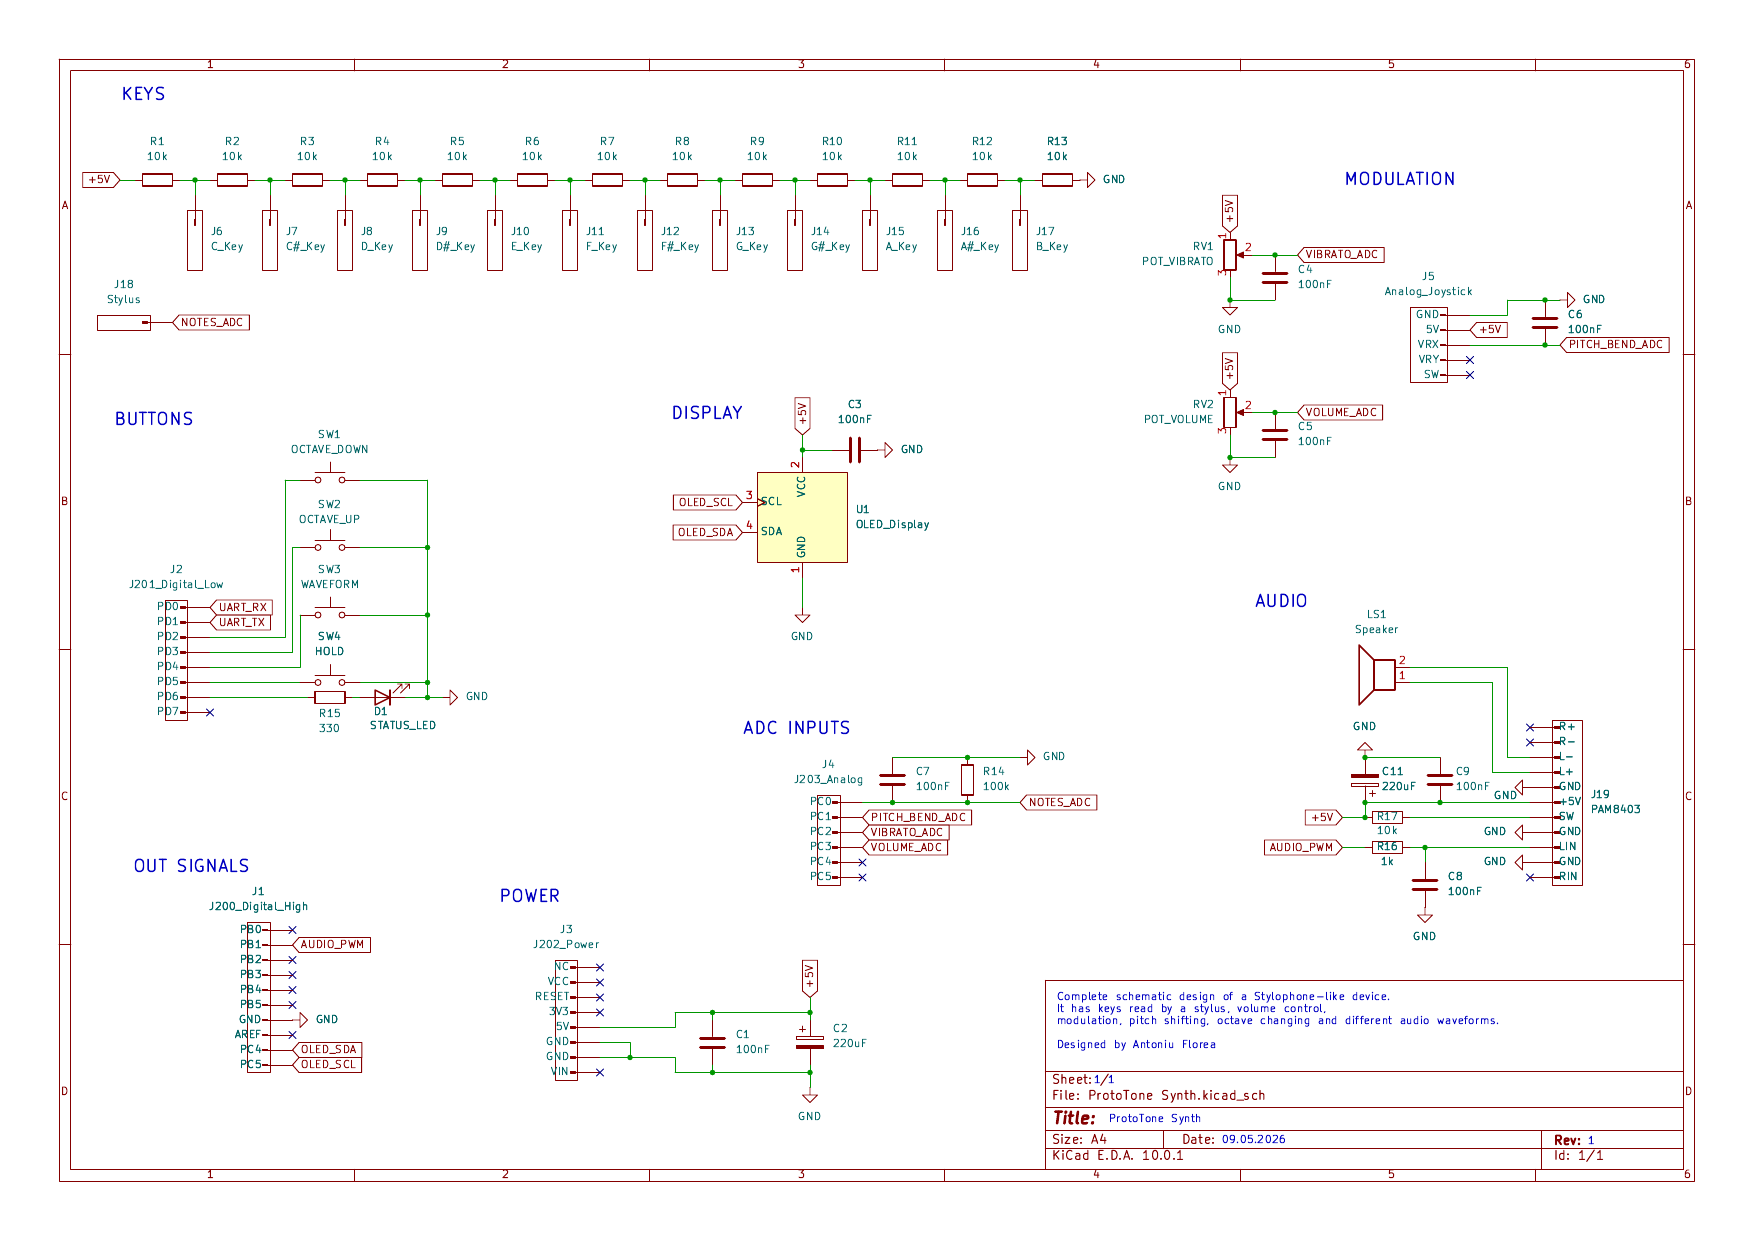Click the C7 100nF capacitor symbol
This screenshot has height=1241, width=1754.
892,779
